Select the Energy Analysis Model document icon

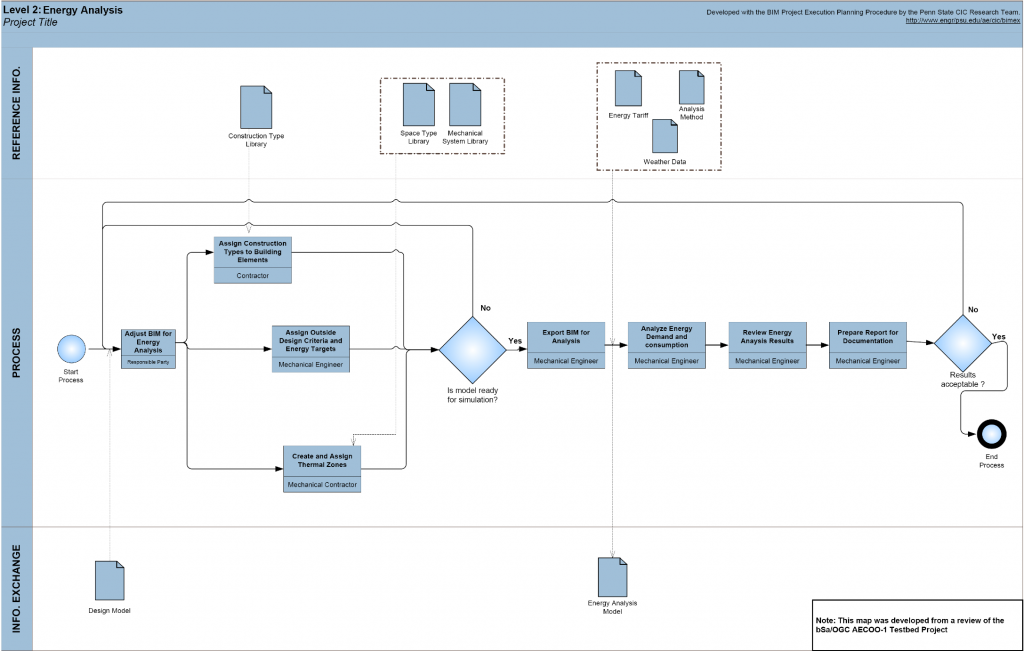tap(612, 575)
